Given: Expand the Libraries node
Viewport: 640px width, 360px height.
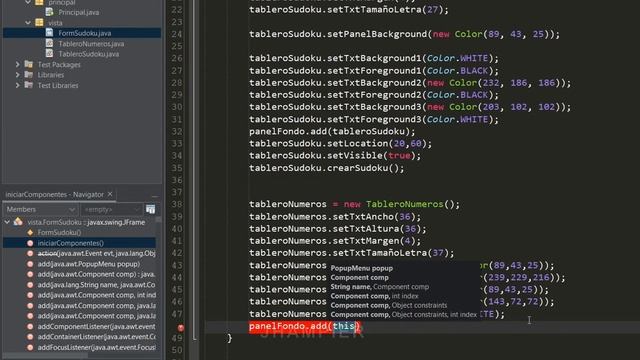Looking at the screenshot, I should (x=18, y=75).
